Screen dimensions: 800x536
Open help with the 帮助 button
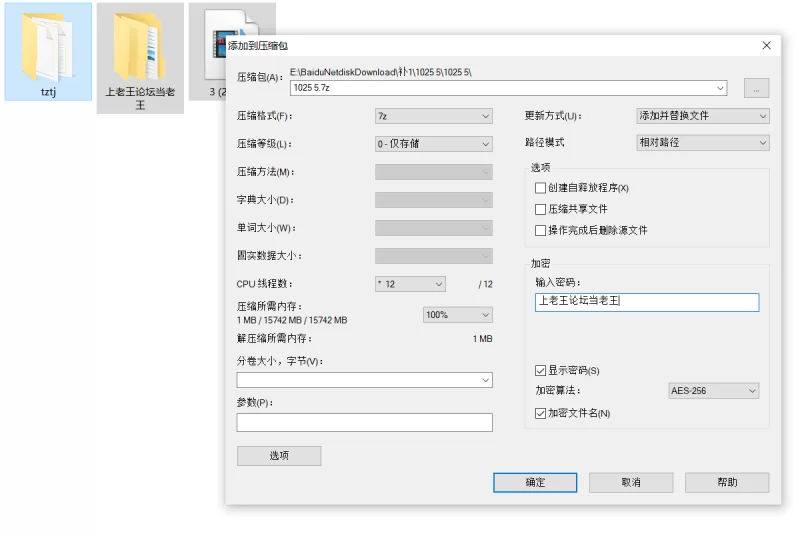(727, 482)
